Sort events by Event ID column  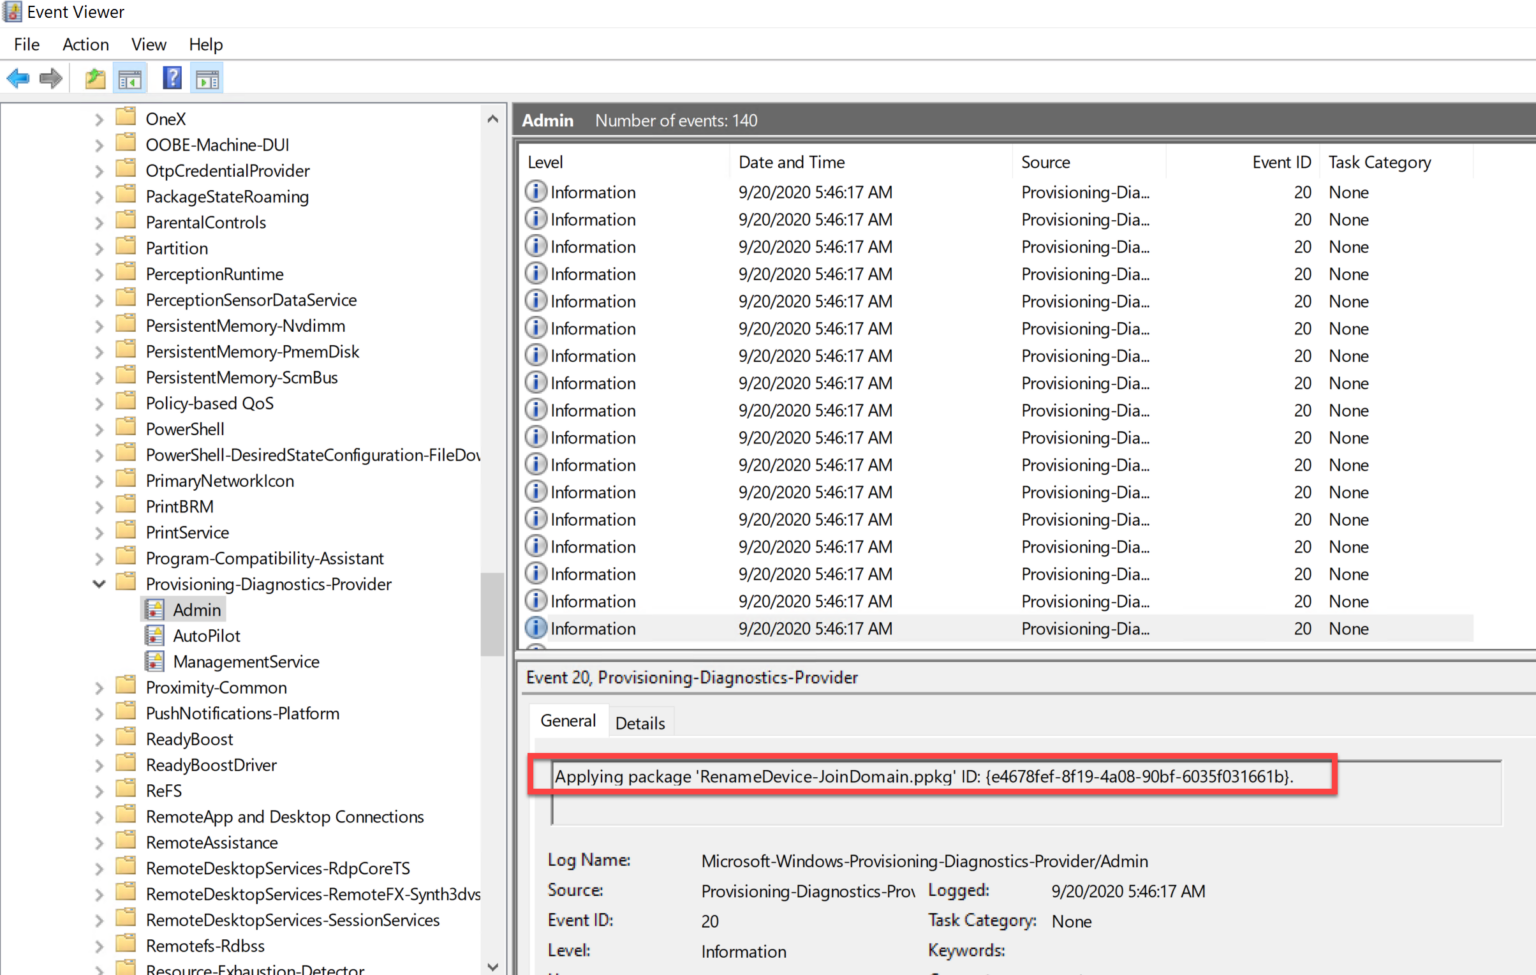1282,162
